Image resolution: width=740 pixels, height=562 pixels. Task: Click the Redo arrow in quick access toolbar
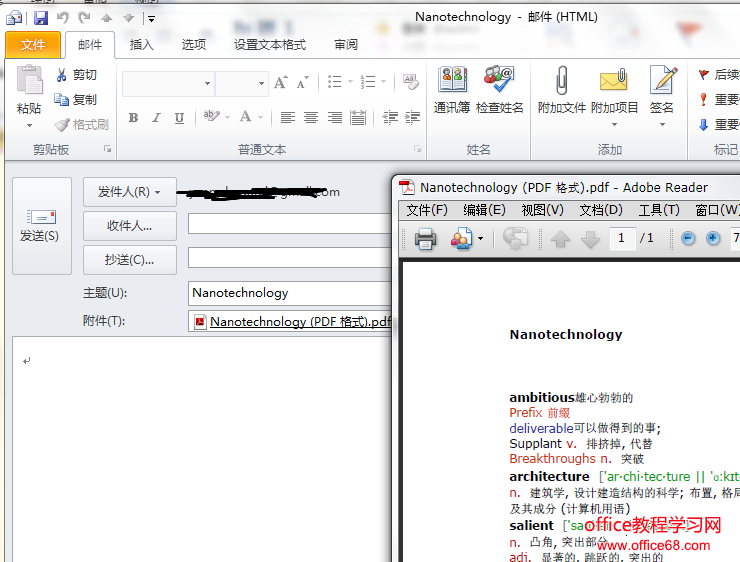[x=84, y=18]
